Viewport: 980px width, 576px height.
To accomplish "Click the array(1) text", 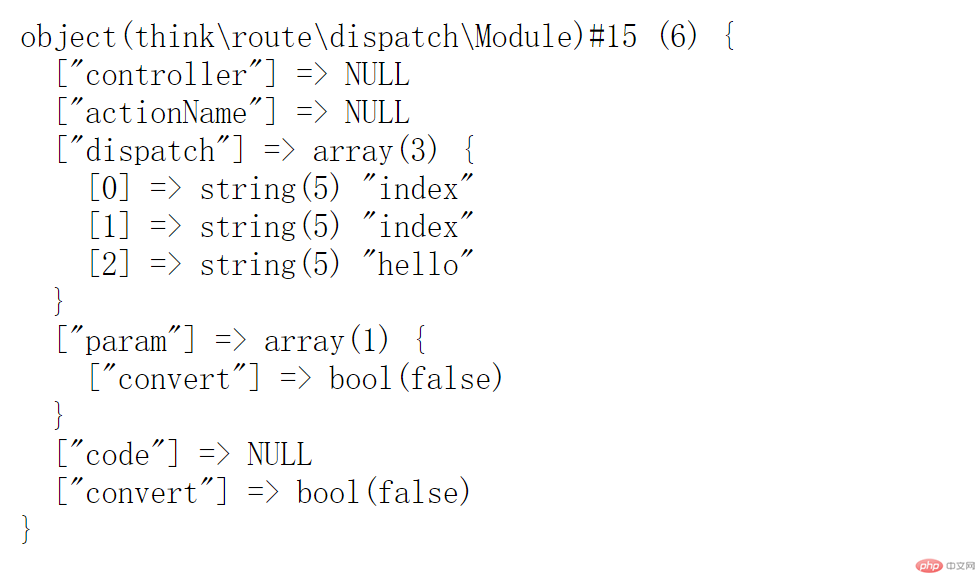I will [x=326, y=341].
